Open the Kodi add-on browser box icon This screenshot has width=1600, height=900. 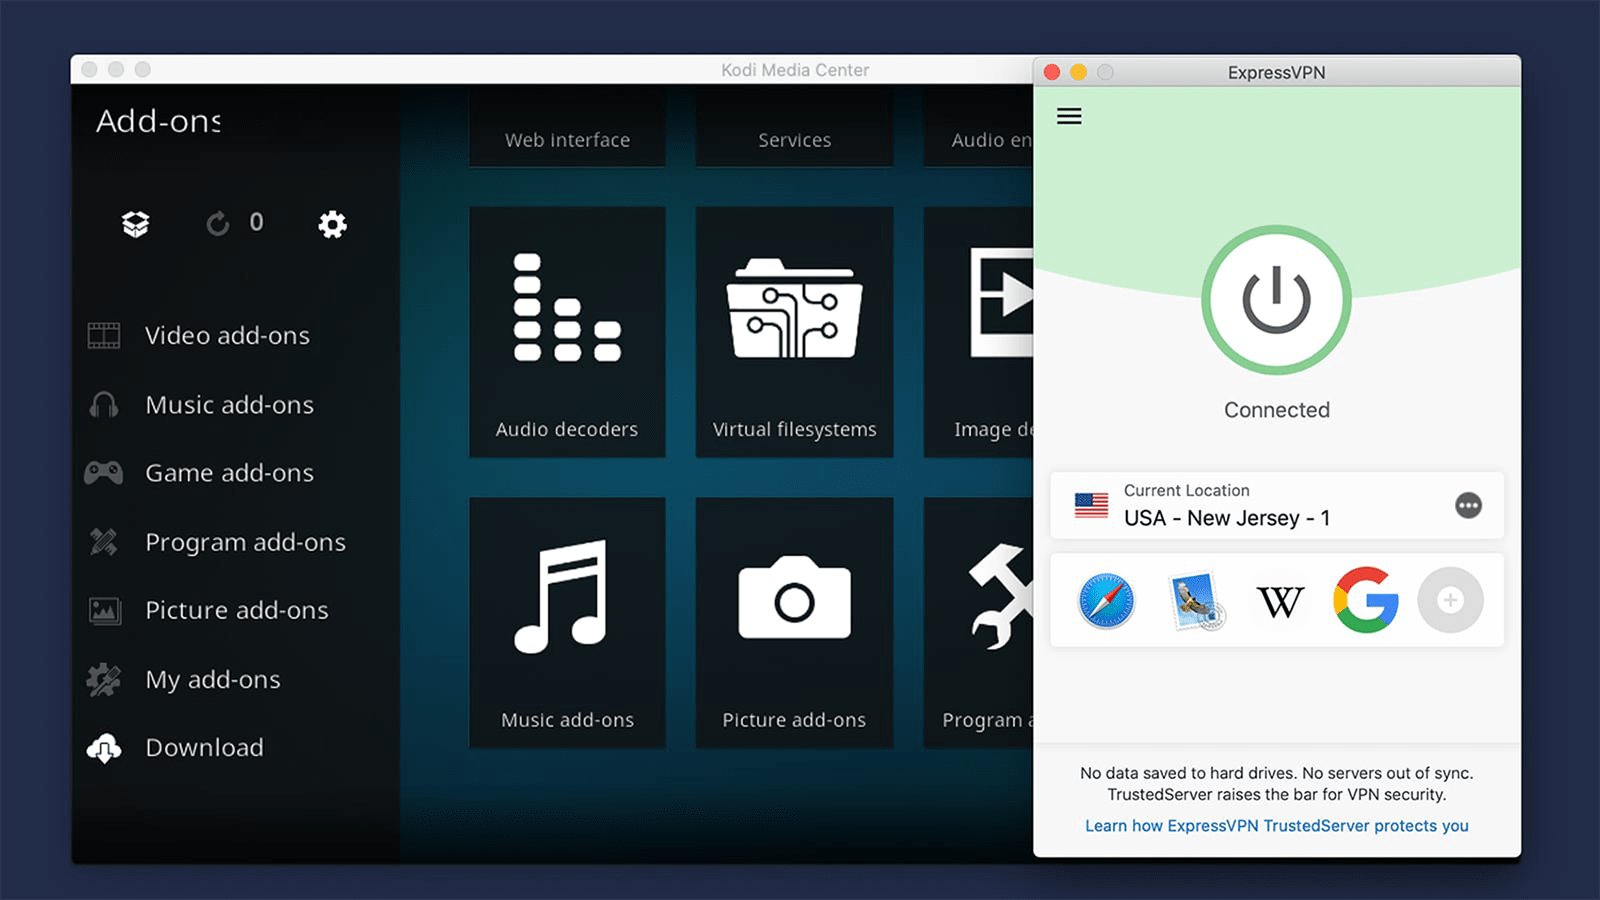click(136, 224)
